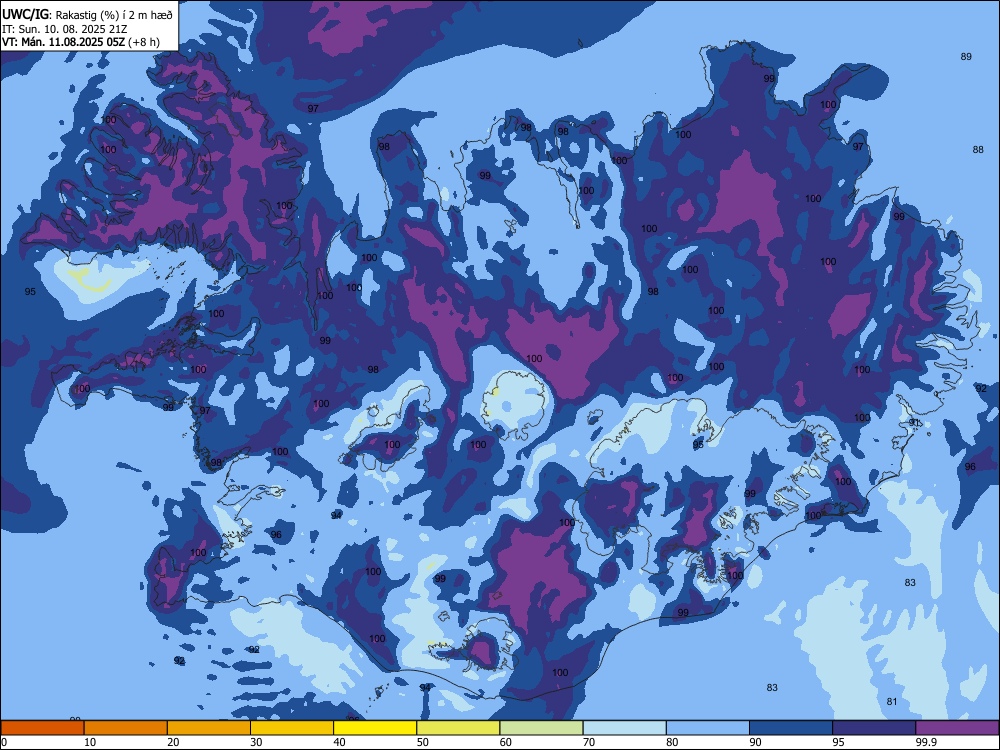Click the '91' humidity value on the map
Screen dimensions: 1000x750
[914, 422]
